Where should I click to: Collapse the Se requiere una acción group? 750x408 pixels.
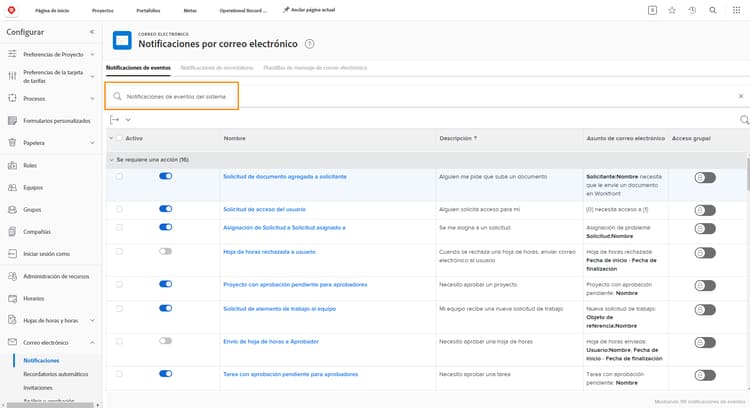(111, 159)
